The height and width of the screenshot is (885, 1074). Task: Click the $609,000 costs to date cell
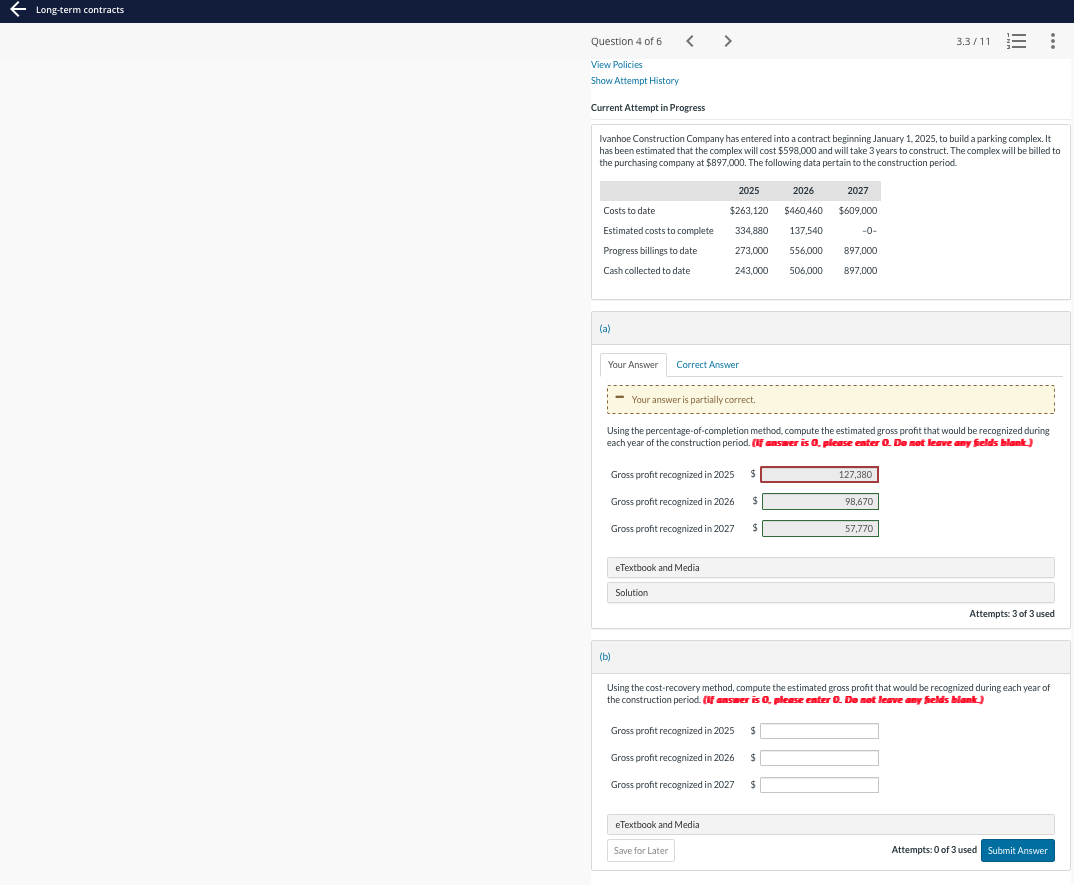(x=858, y=210)
